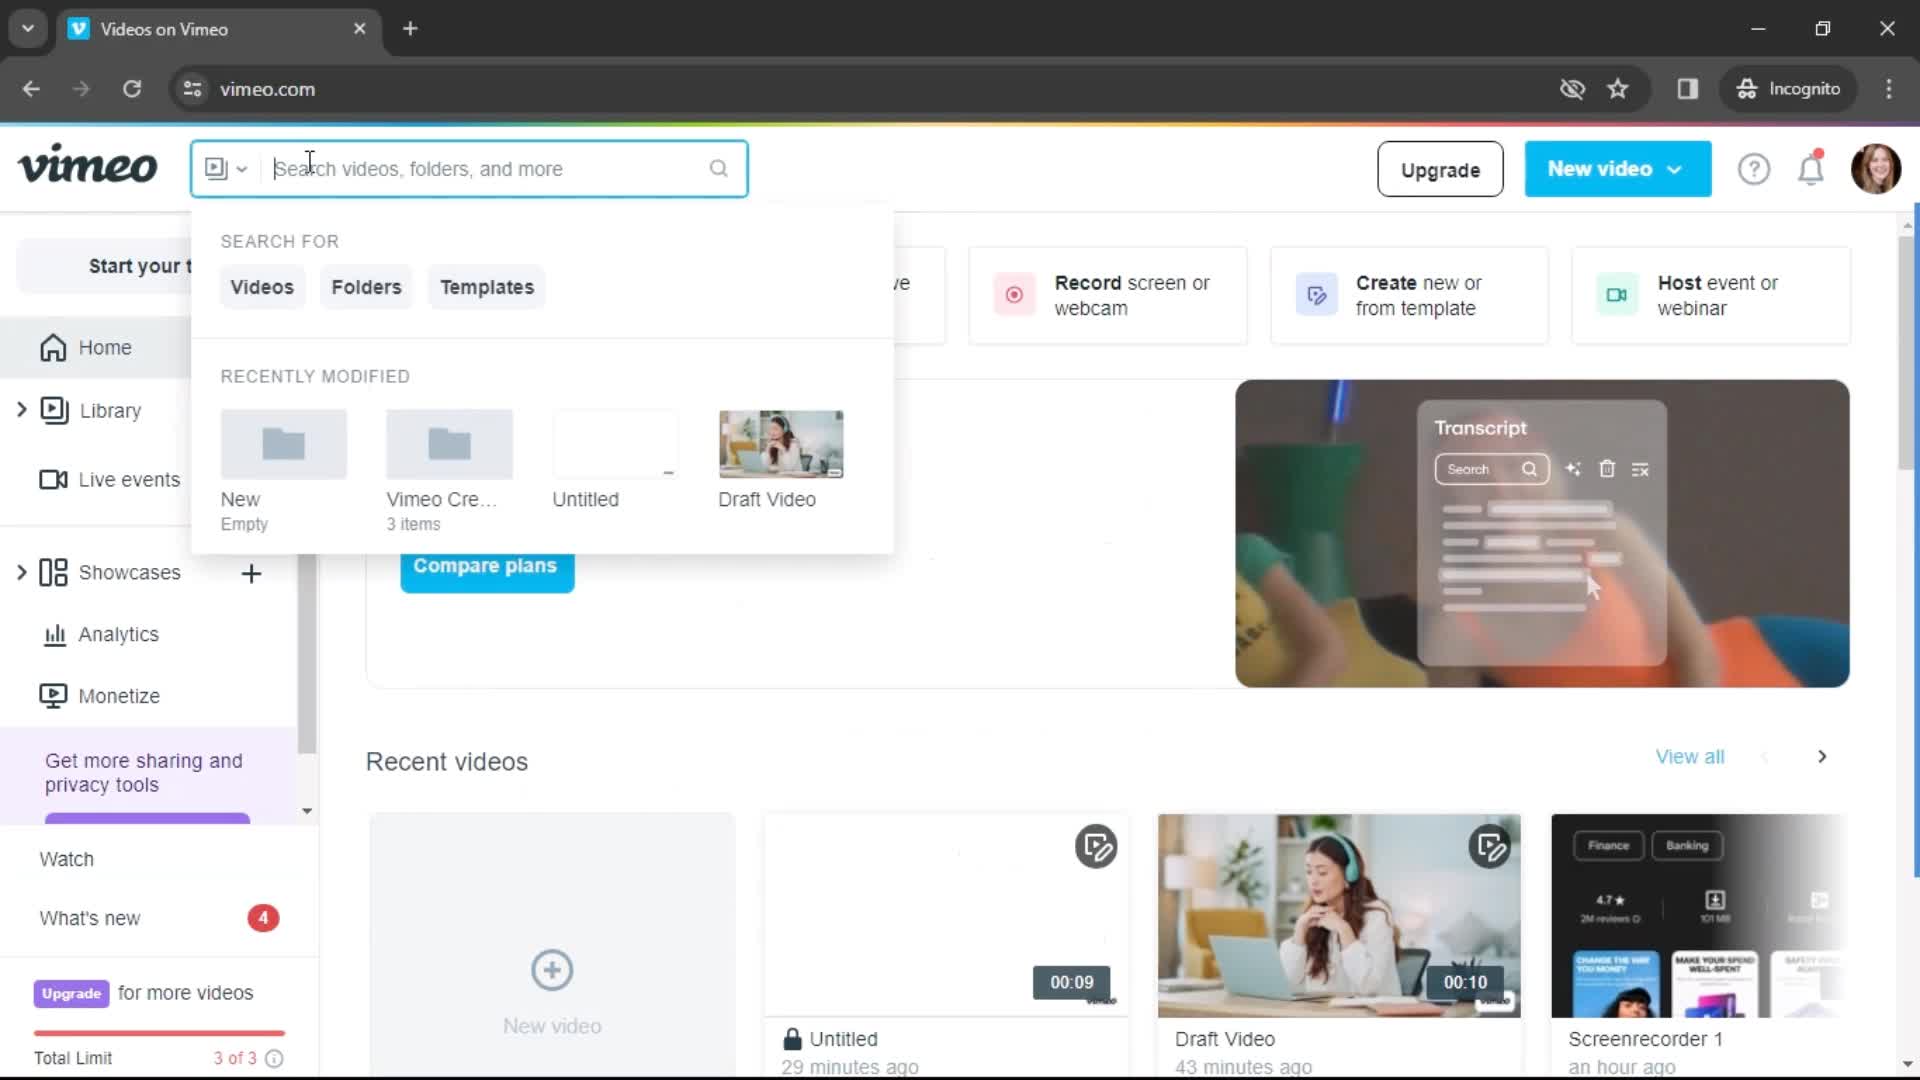The height and width of the screenshot is (1080, 1920).
Task: Click the red record icon
Action: [x=1014, y=295]
